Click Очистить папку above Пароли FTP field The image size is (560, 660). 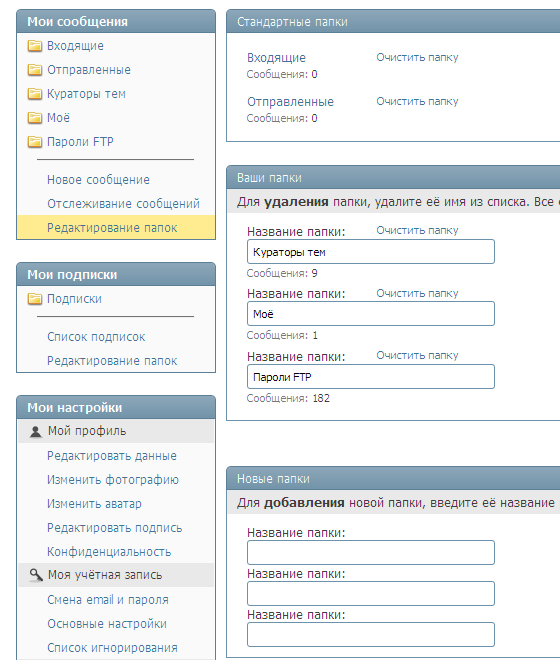click(x=417, y=355)
